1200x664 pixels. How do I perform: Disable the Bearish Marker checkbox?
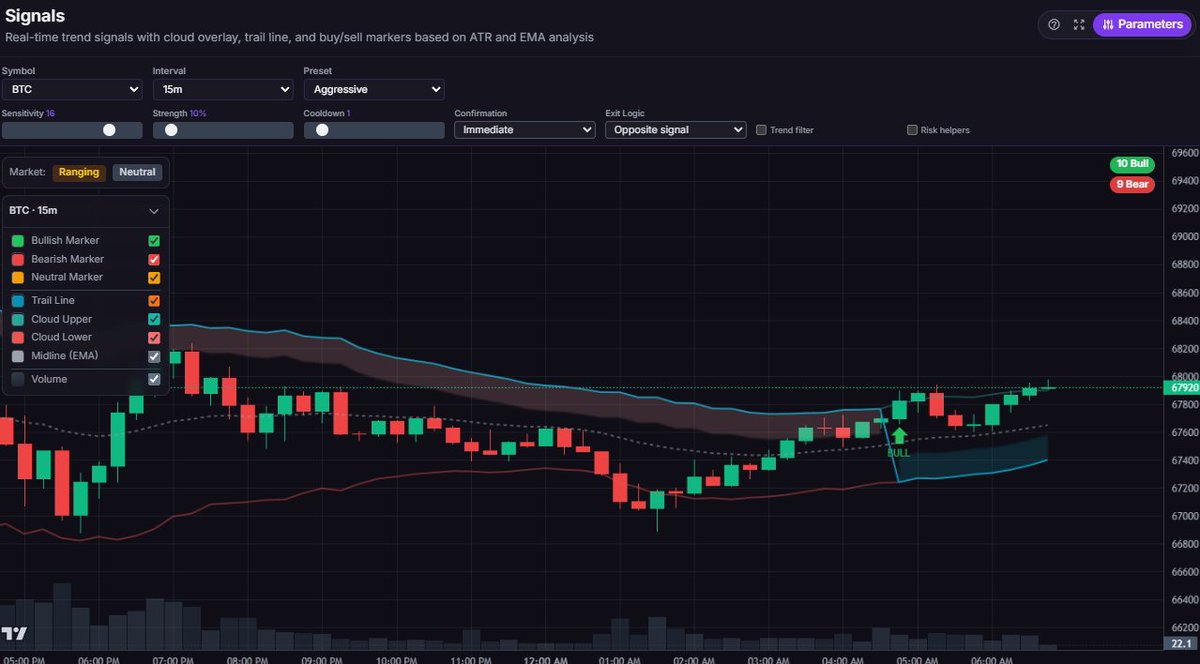point(153,259)
